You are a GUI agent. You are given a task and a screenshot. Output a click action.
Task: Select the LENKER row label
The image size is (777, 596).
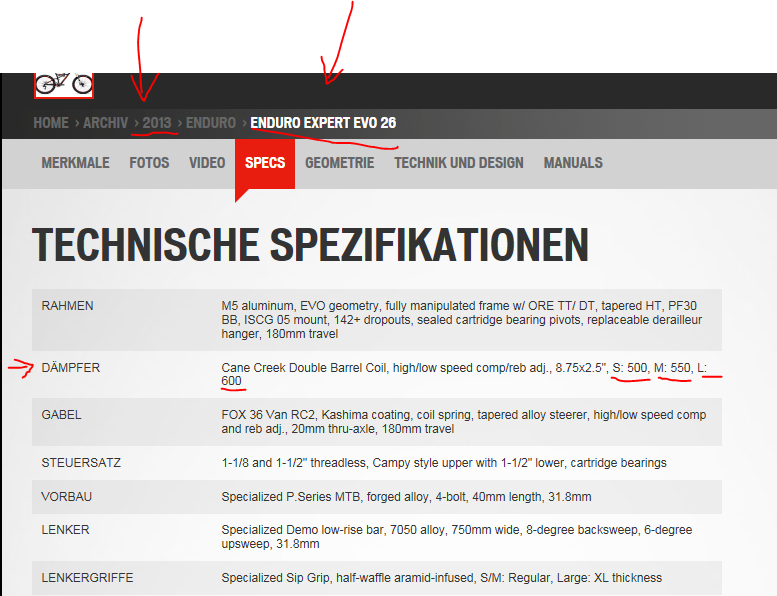pos(65,530)
